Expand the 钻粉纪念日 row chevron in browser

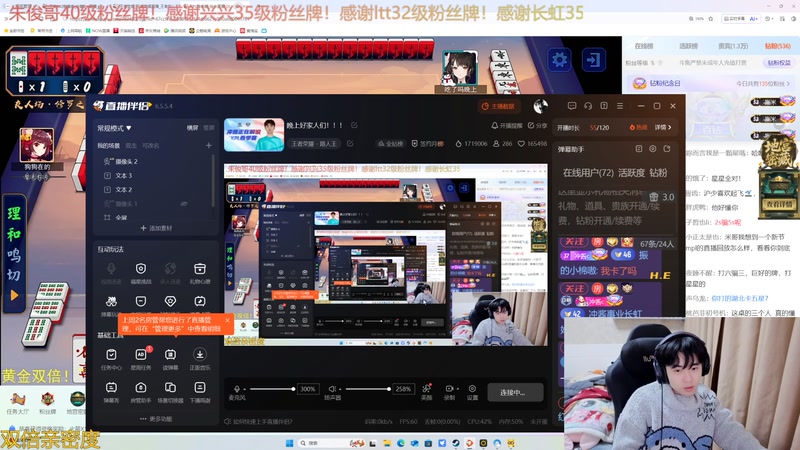point(789,83)
